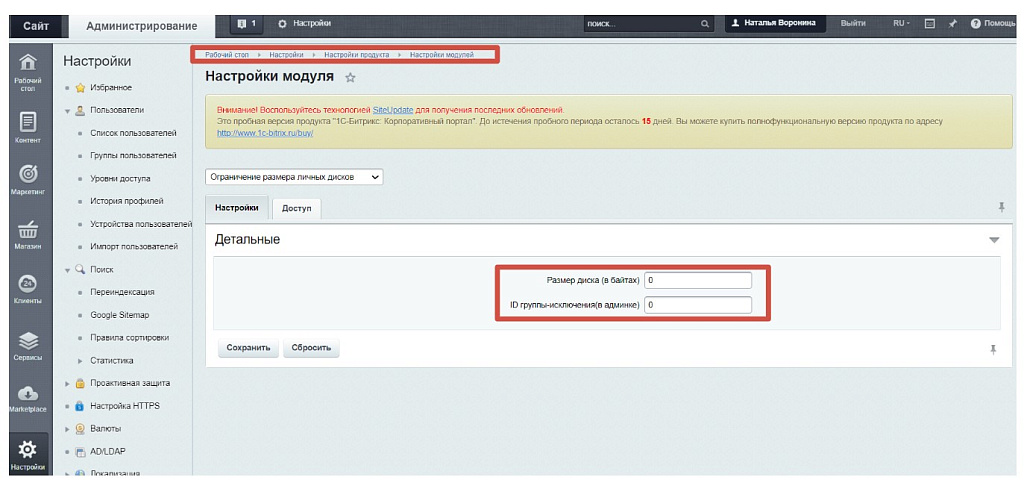Switch to the Администрирование tab

pos(141,25)
